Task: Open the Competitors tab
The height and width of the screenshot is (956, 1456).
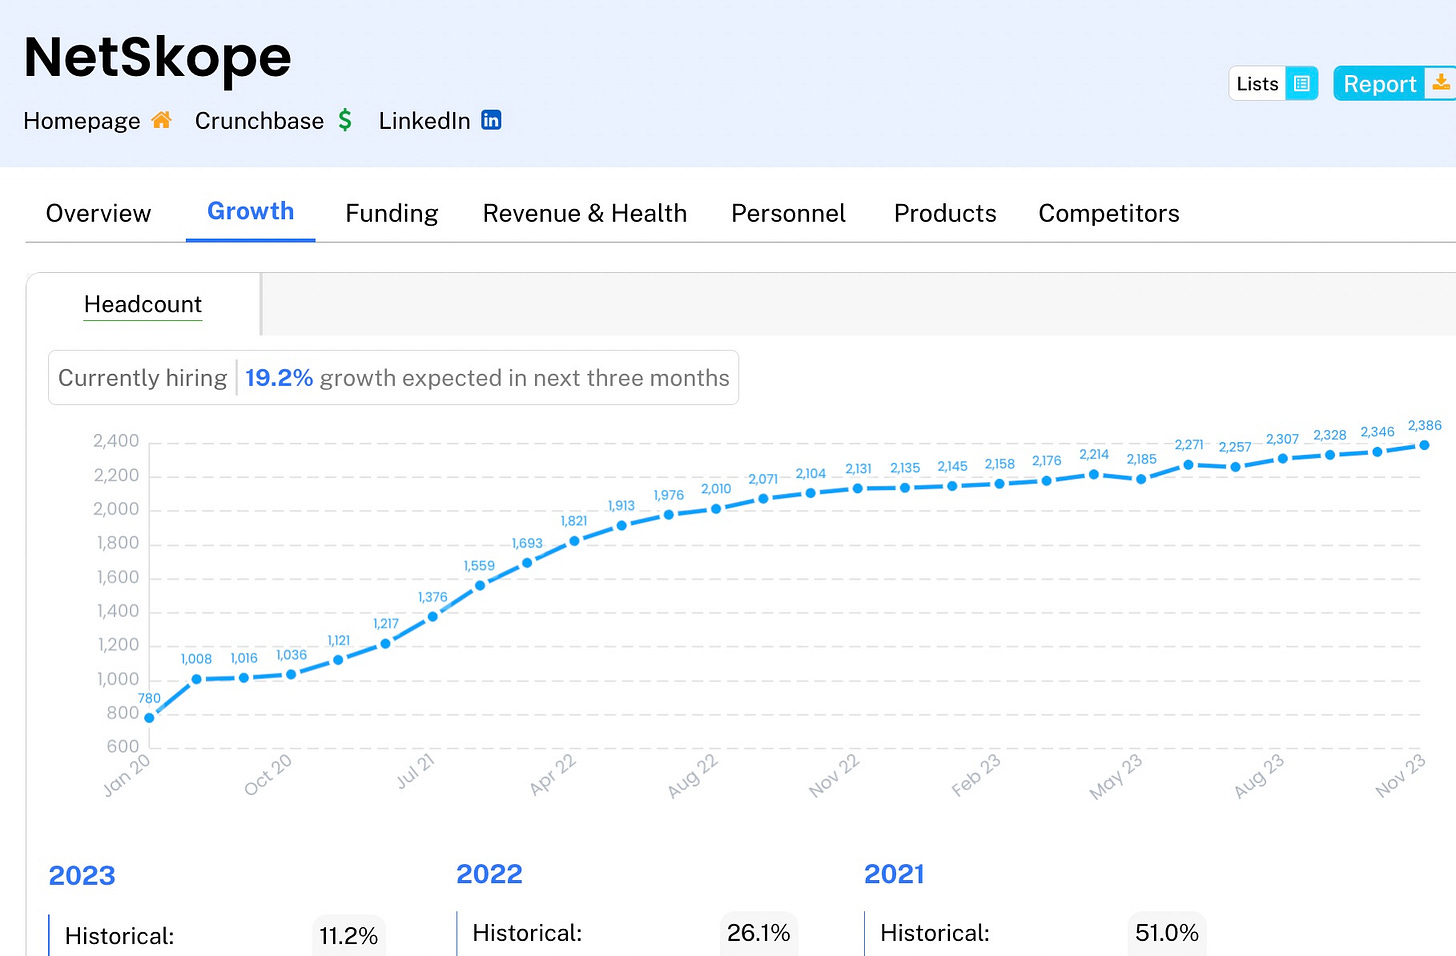Action: pos(1109,213)
